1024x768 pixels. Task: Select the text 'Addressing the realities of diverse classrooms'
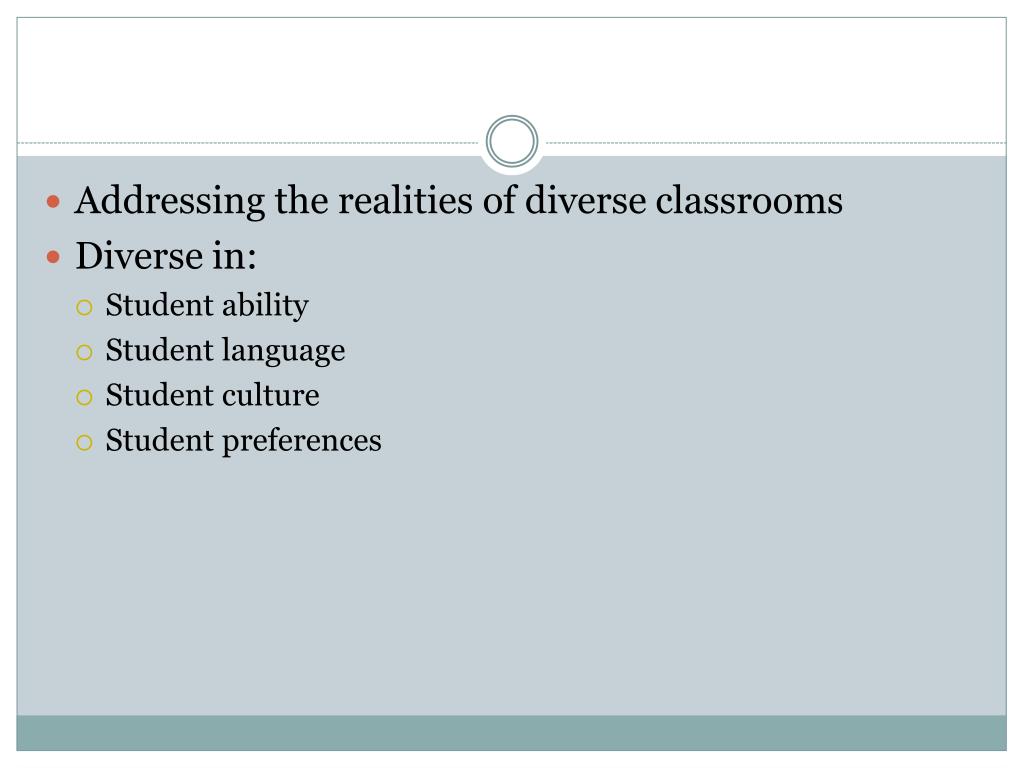coord(458,200)
